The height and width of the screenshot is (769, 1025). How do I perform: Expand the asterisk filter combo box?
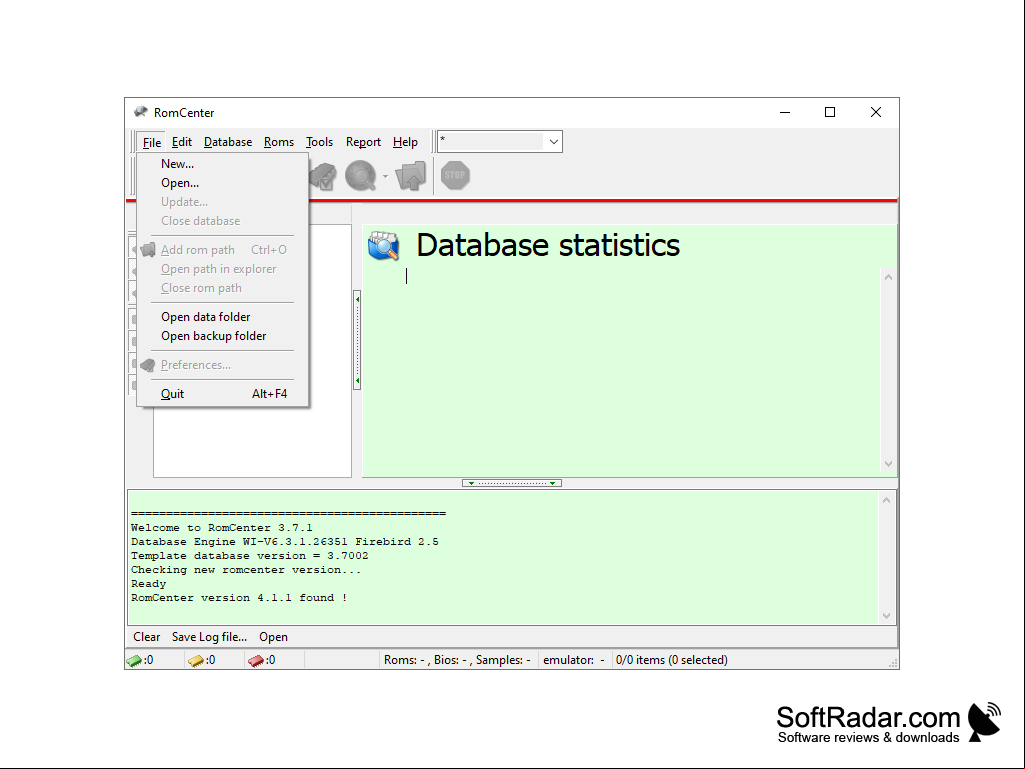click(553, 141)
